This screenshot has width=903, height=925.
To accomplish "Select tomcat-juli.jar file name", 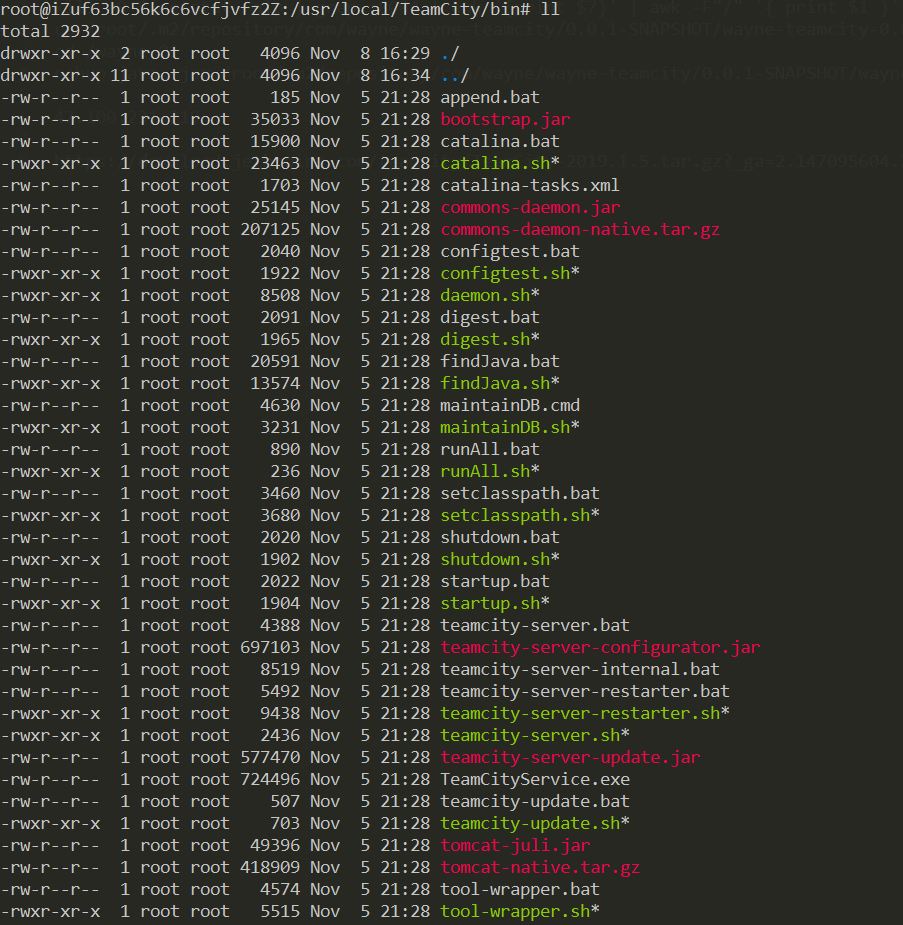I will pyautogui.click(x=515, y=846).
